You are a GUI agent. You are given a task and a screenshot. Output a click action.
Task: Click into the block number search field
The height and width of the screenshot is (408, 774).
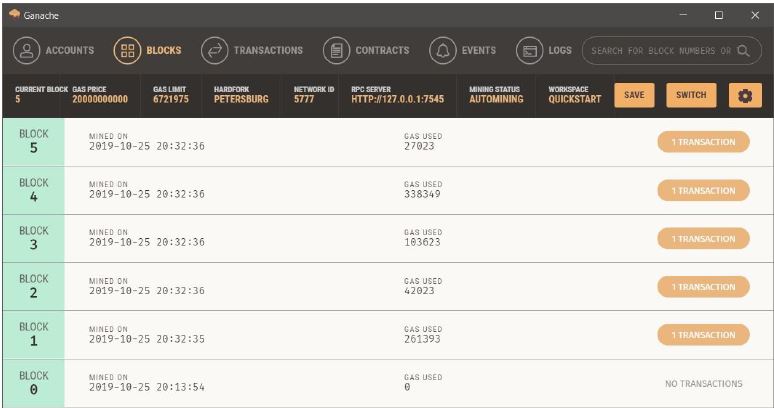pyautogui.click(x=660, y=50)
